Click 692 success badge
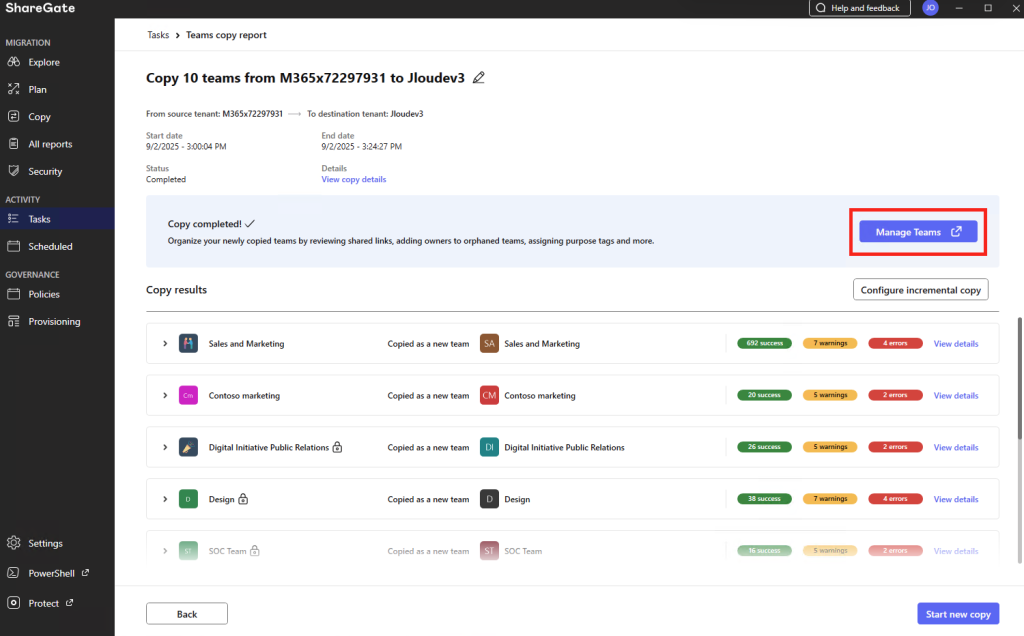The width and height of the screenshot is (1024, 636). (x=764, y=343)
